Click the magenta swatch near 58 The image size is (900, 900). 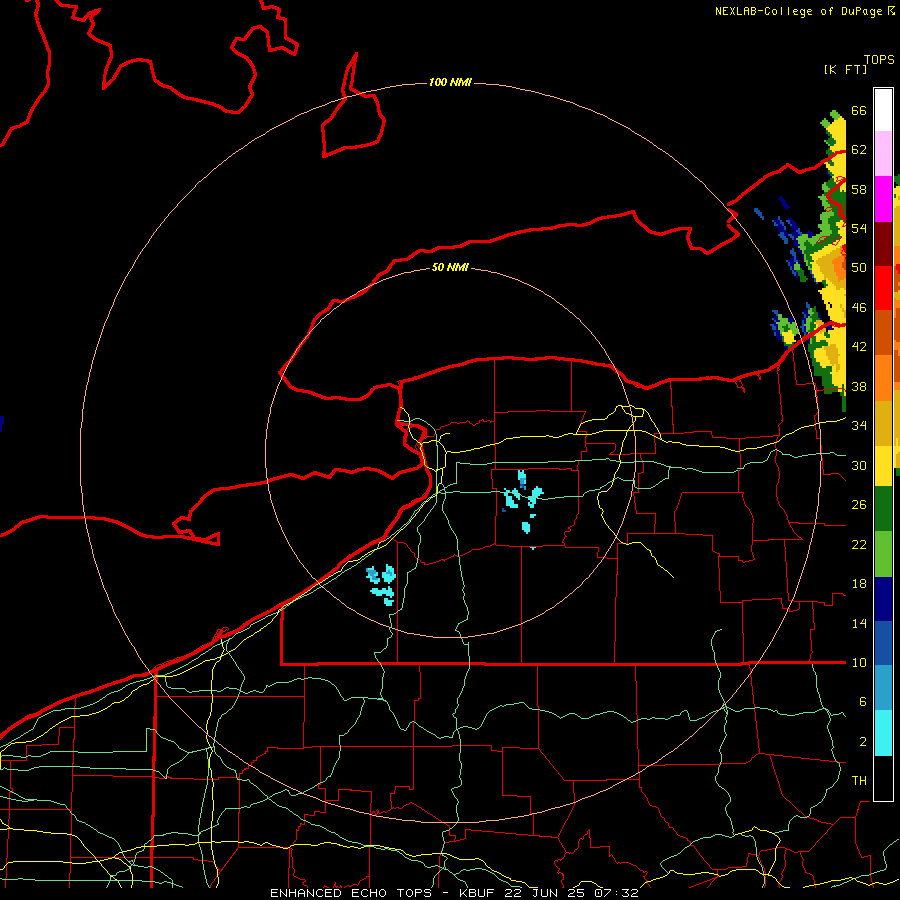[x=883, y=199]
